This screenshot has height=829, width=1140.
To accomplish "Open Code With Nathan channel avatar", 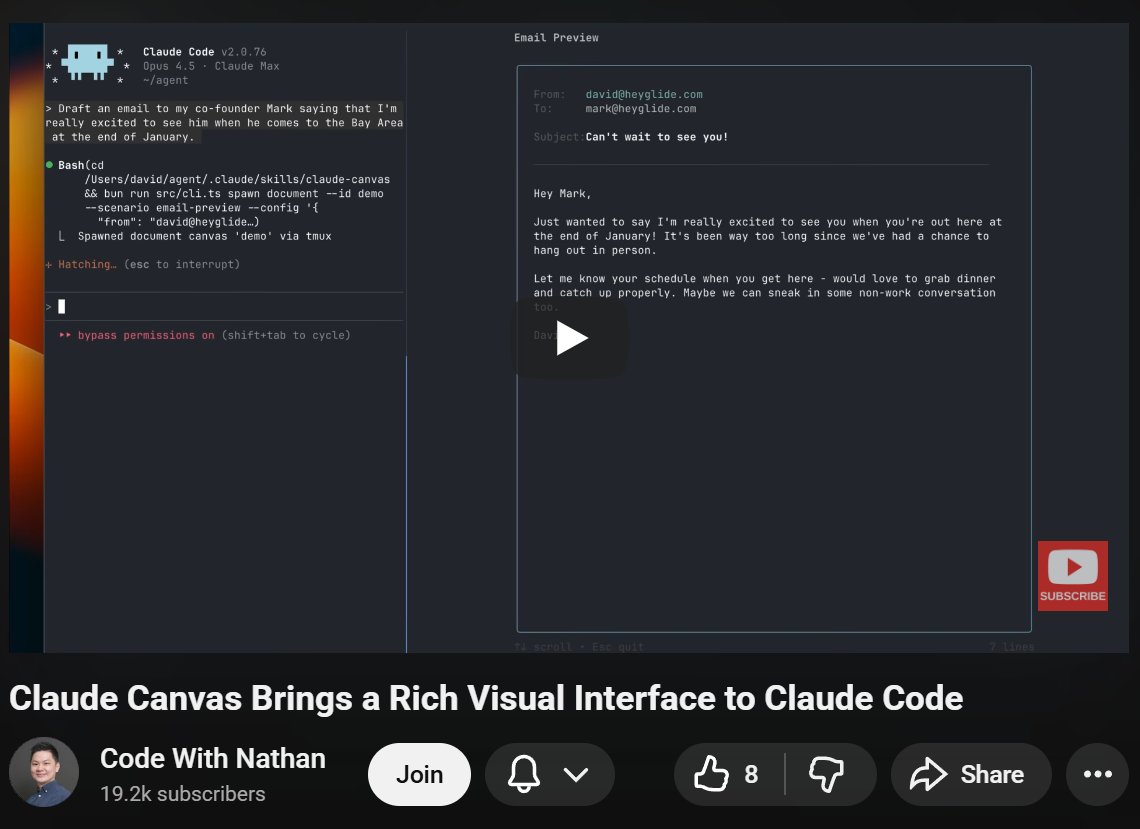I will pos(44,772).
